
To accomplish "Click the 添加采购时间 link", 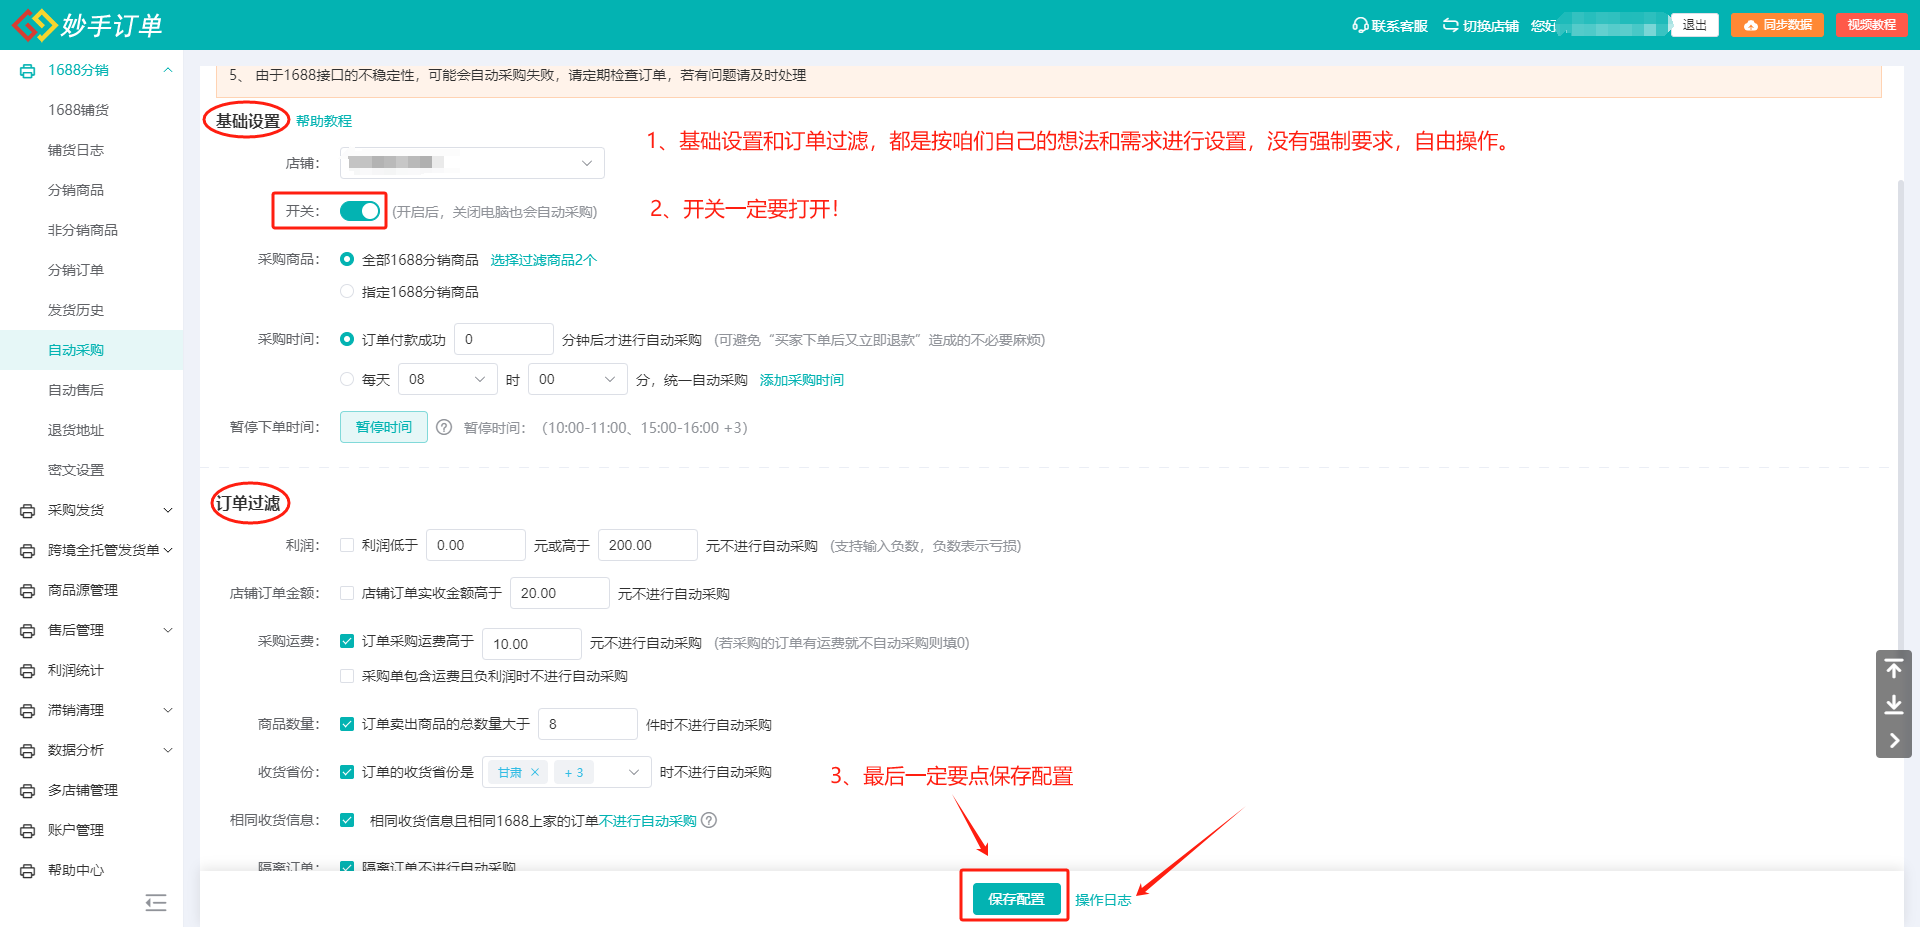I will (802, 380).
